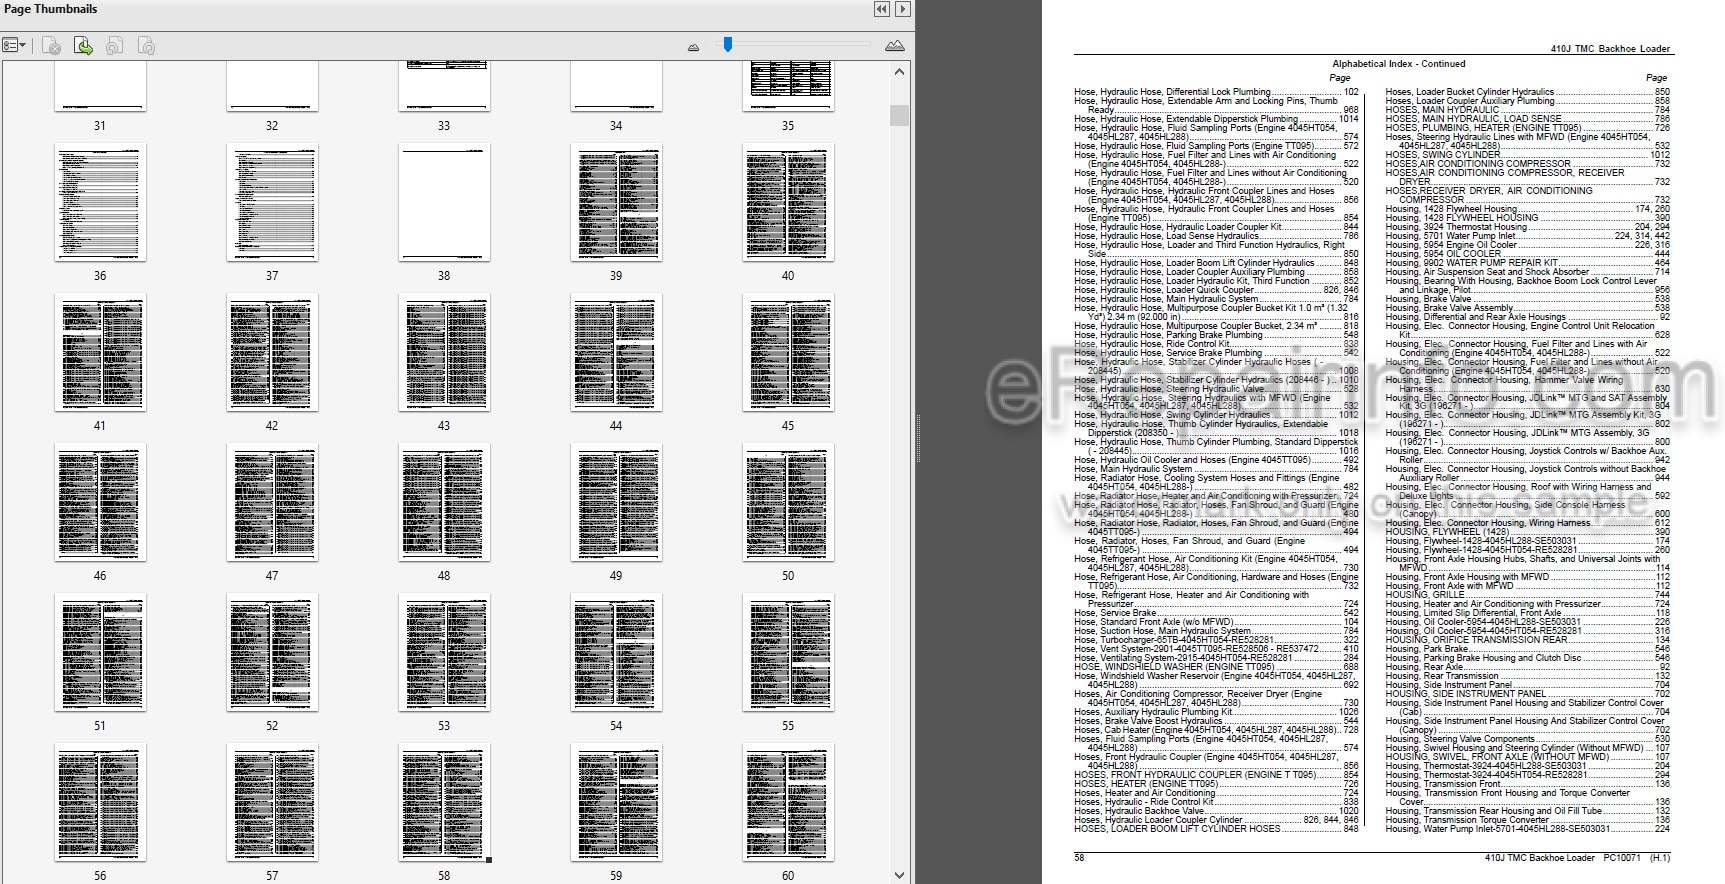
Task: Select page 53 thumbnail
Action: [x=444, y=653]
